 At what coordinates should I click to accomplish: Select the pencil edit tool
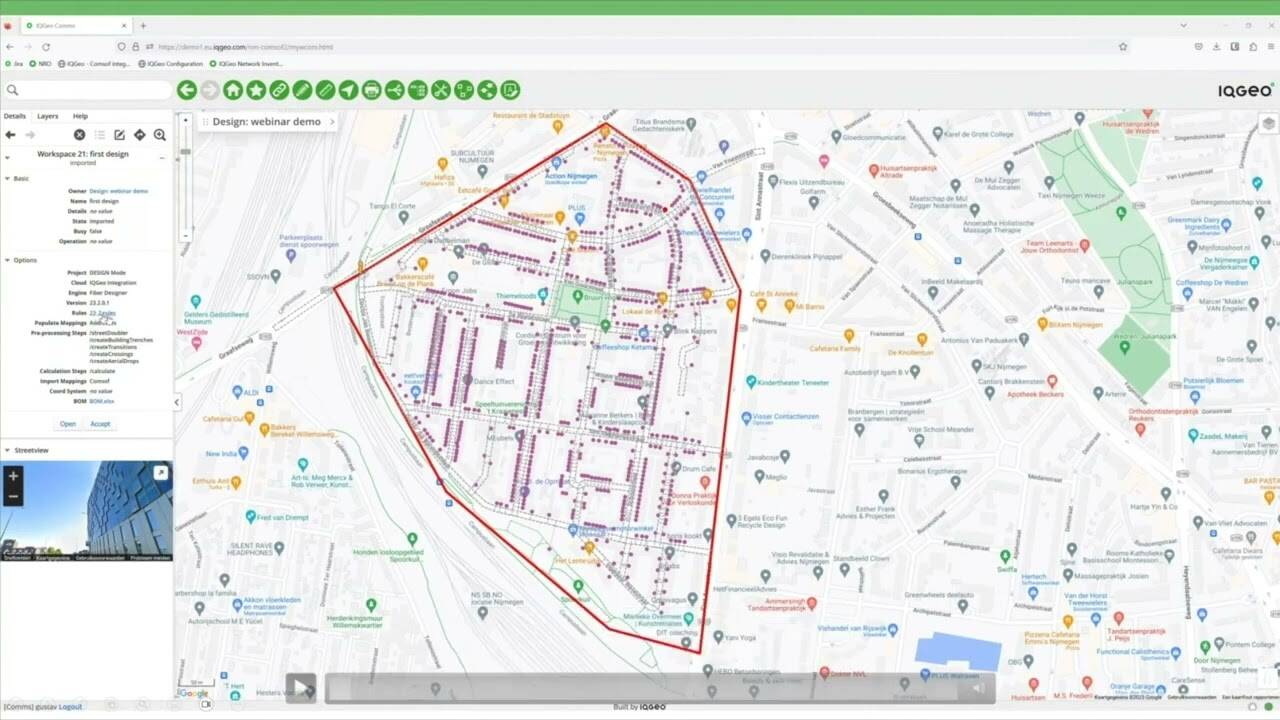coord(302,90)
